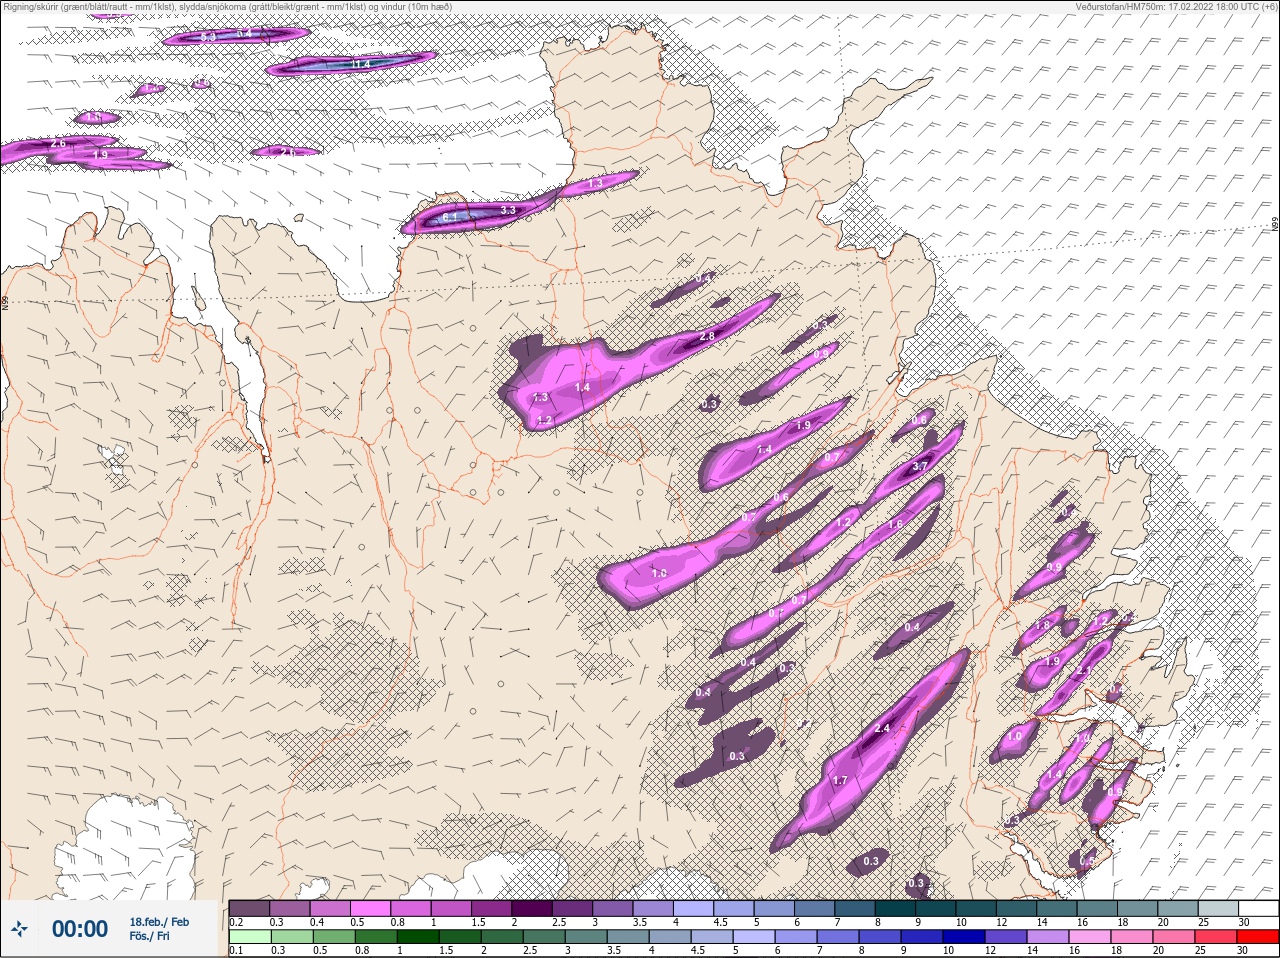Click the weather office logo icon beside the clock
The image size is (1280, 958).
click(x=19, y=929)
